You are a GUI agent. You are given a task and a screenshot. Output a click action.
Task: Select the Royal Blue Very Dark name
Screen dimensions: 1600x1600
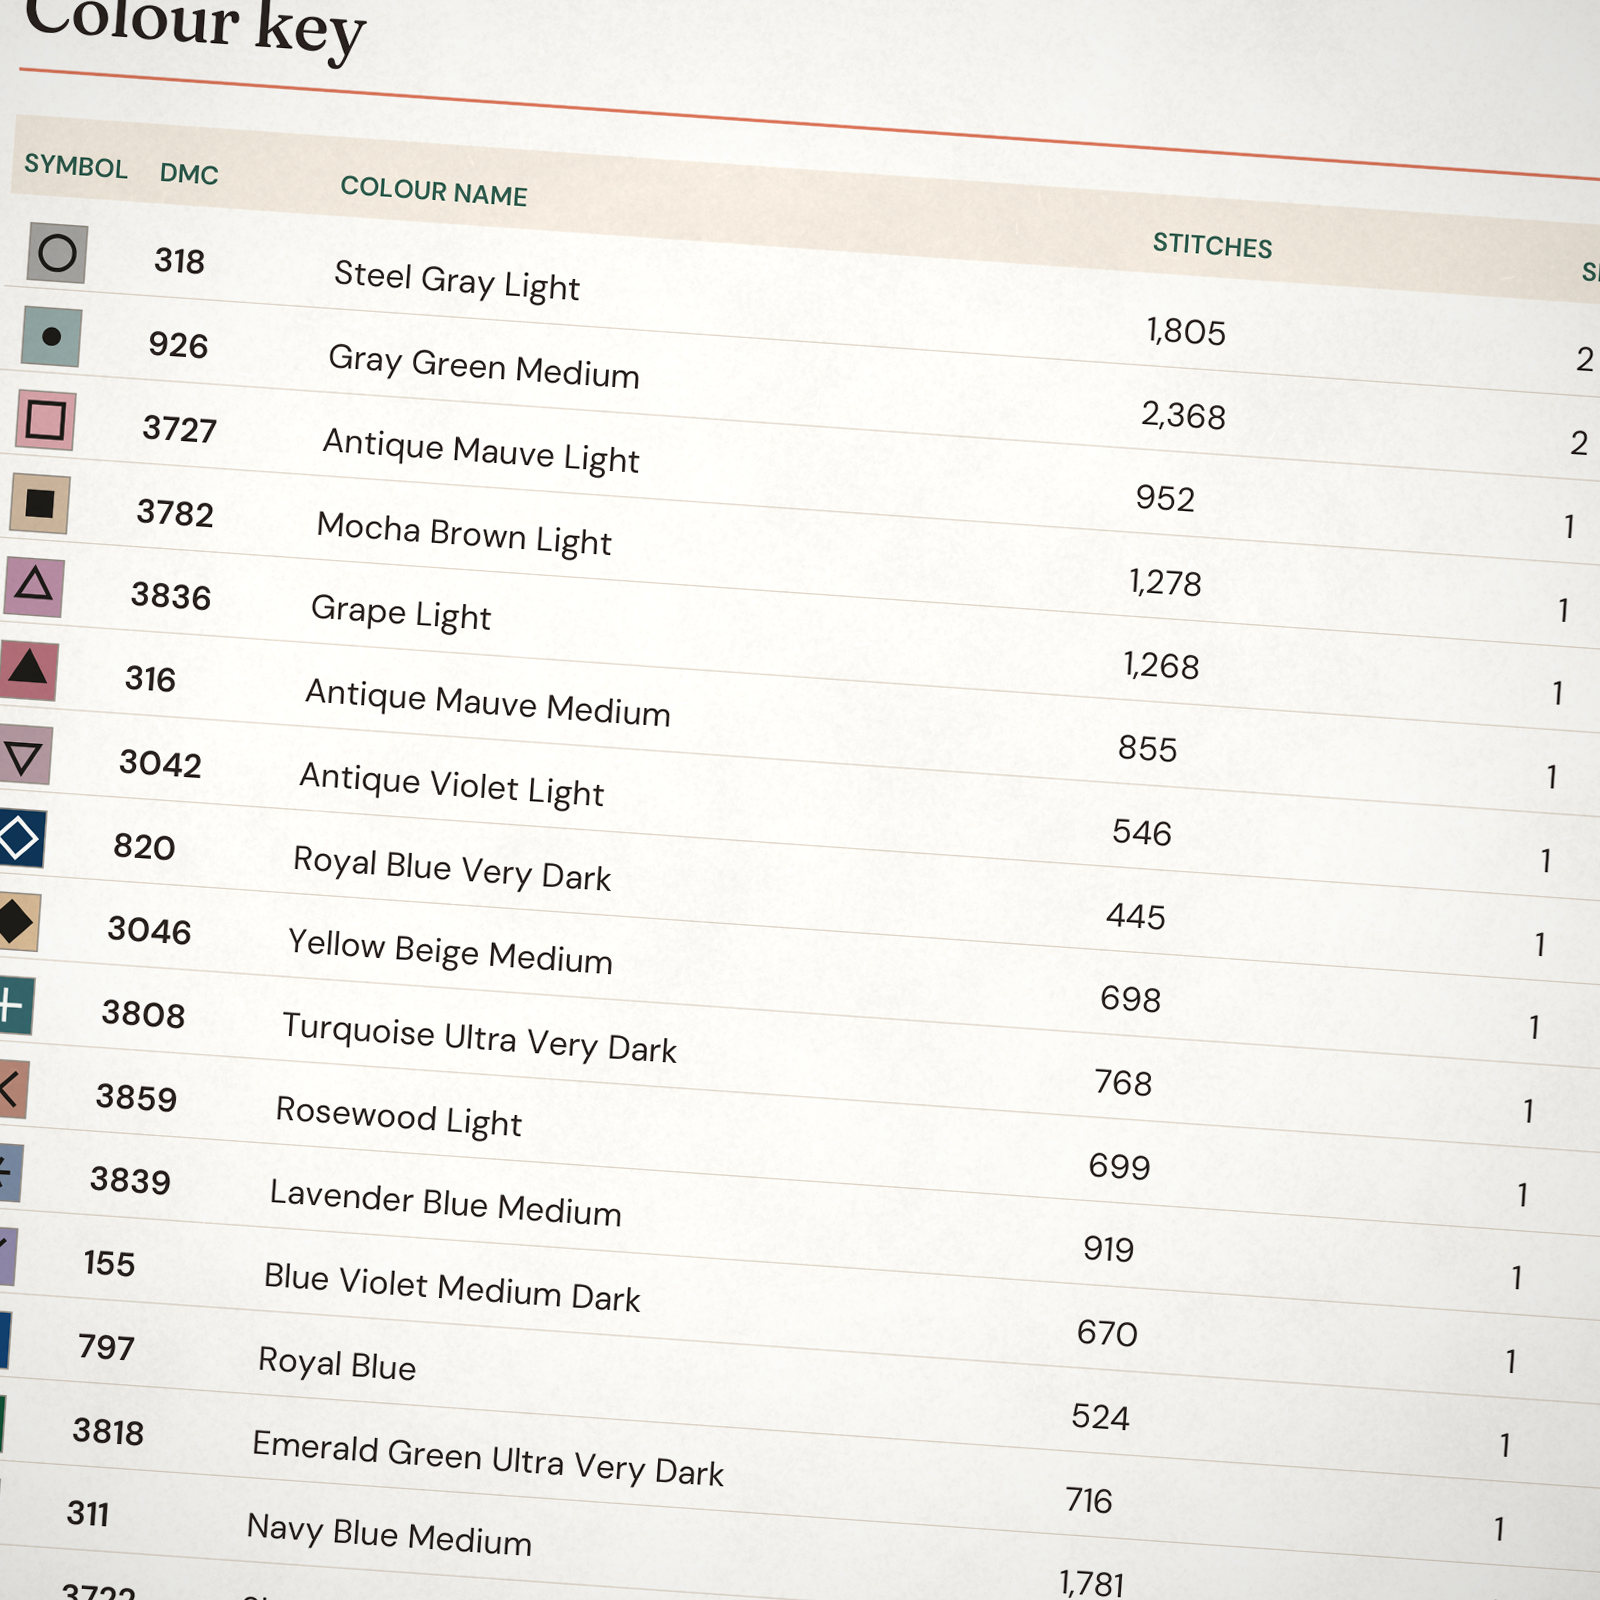452,868
